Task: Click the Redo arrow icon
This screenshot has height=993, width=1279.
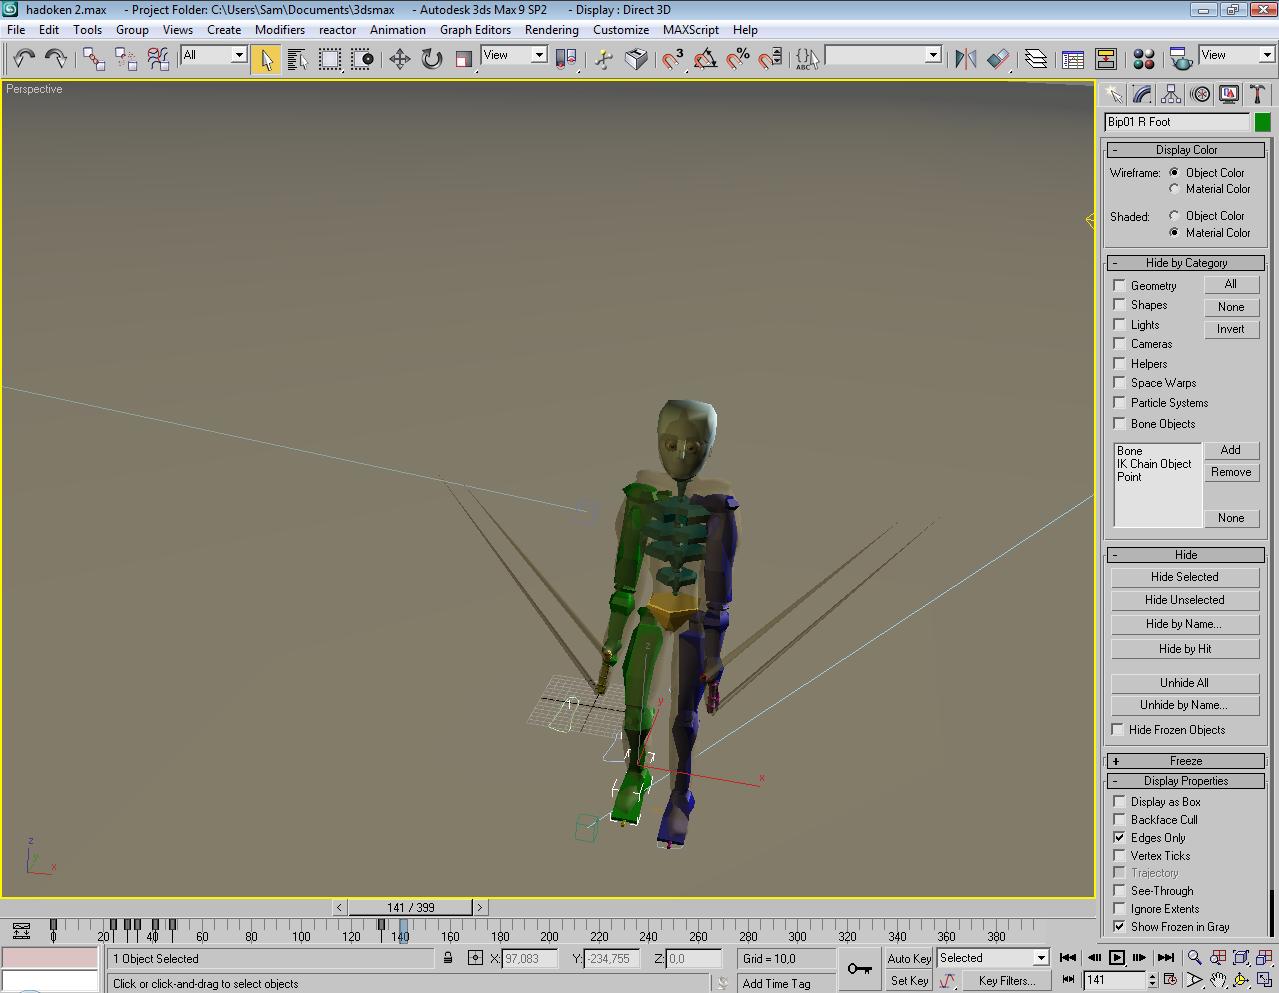Action: pos(56,58)
